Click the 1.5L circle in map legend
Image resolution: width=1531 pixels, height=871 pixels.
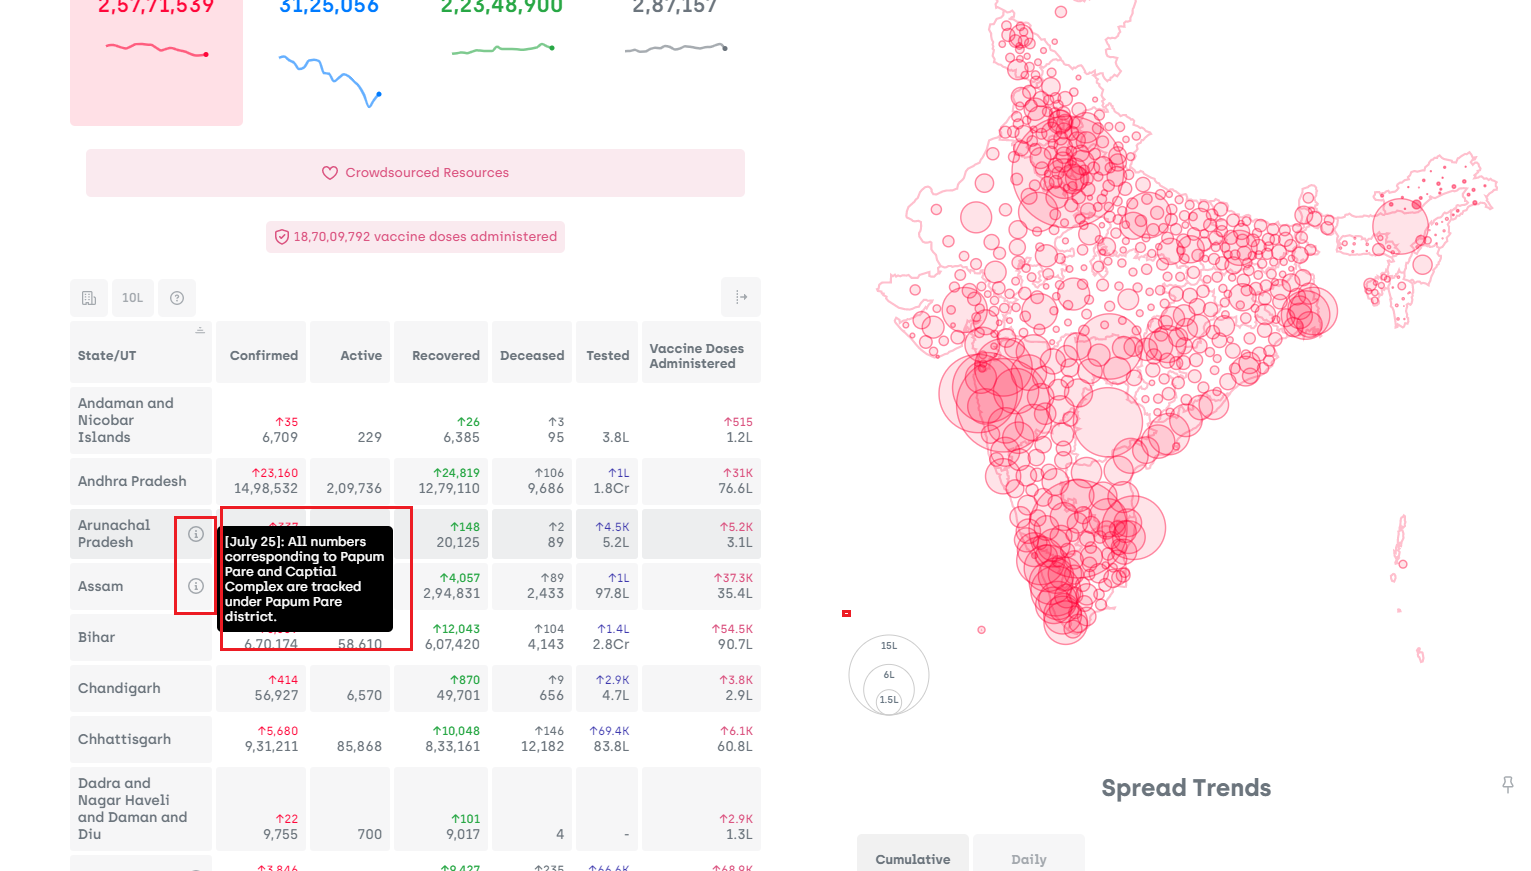point(889,700)
